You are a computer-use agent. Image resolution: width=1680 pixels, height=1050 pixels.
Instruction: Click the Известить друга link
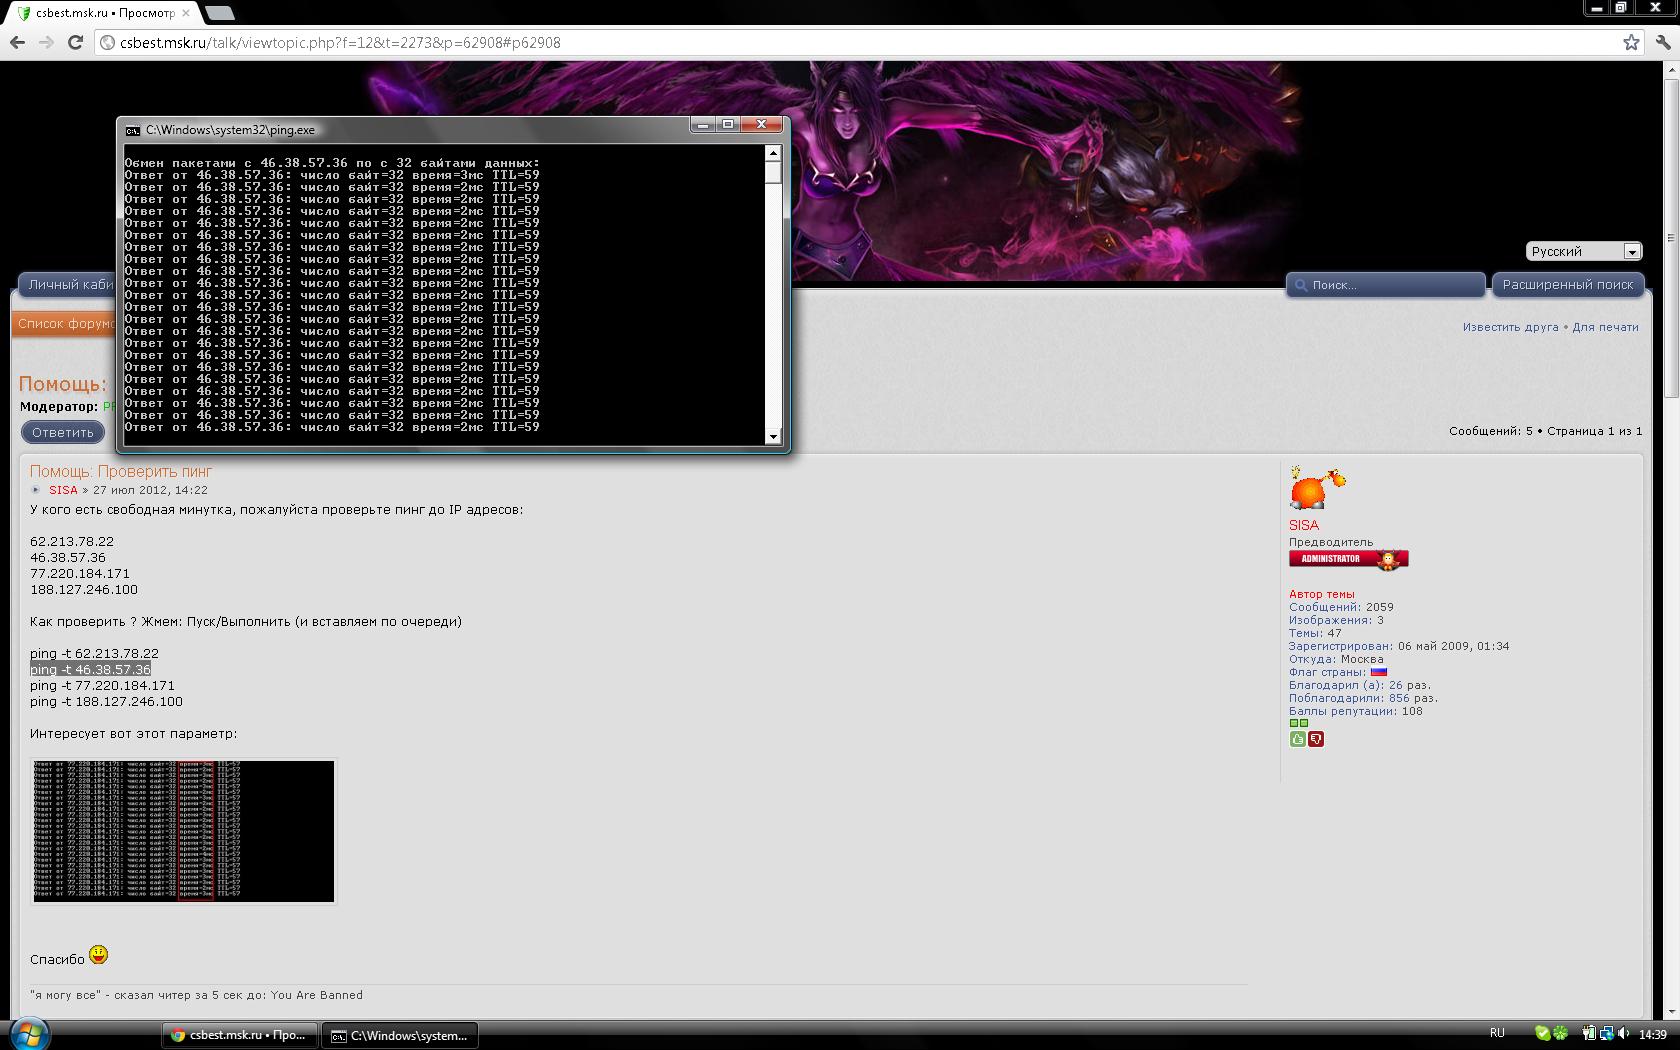[x=1510, y=327]
